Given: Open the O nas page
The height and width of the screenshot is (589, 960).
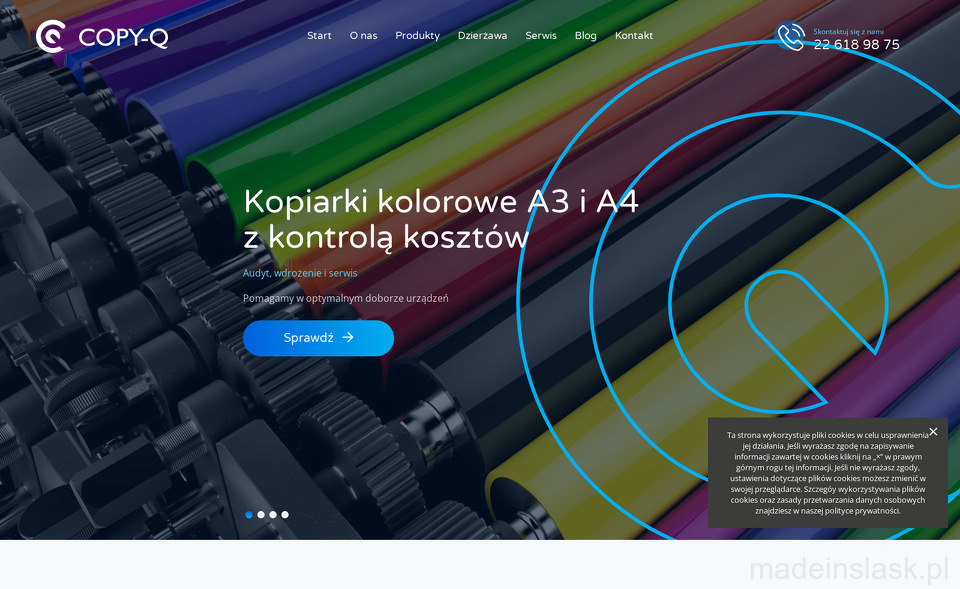Looking at the screenshot, I should tap(363, 36).
